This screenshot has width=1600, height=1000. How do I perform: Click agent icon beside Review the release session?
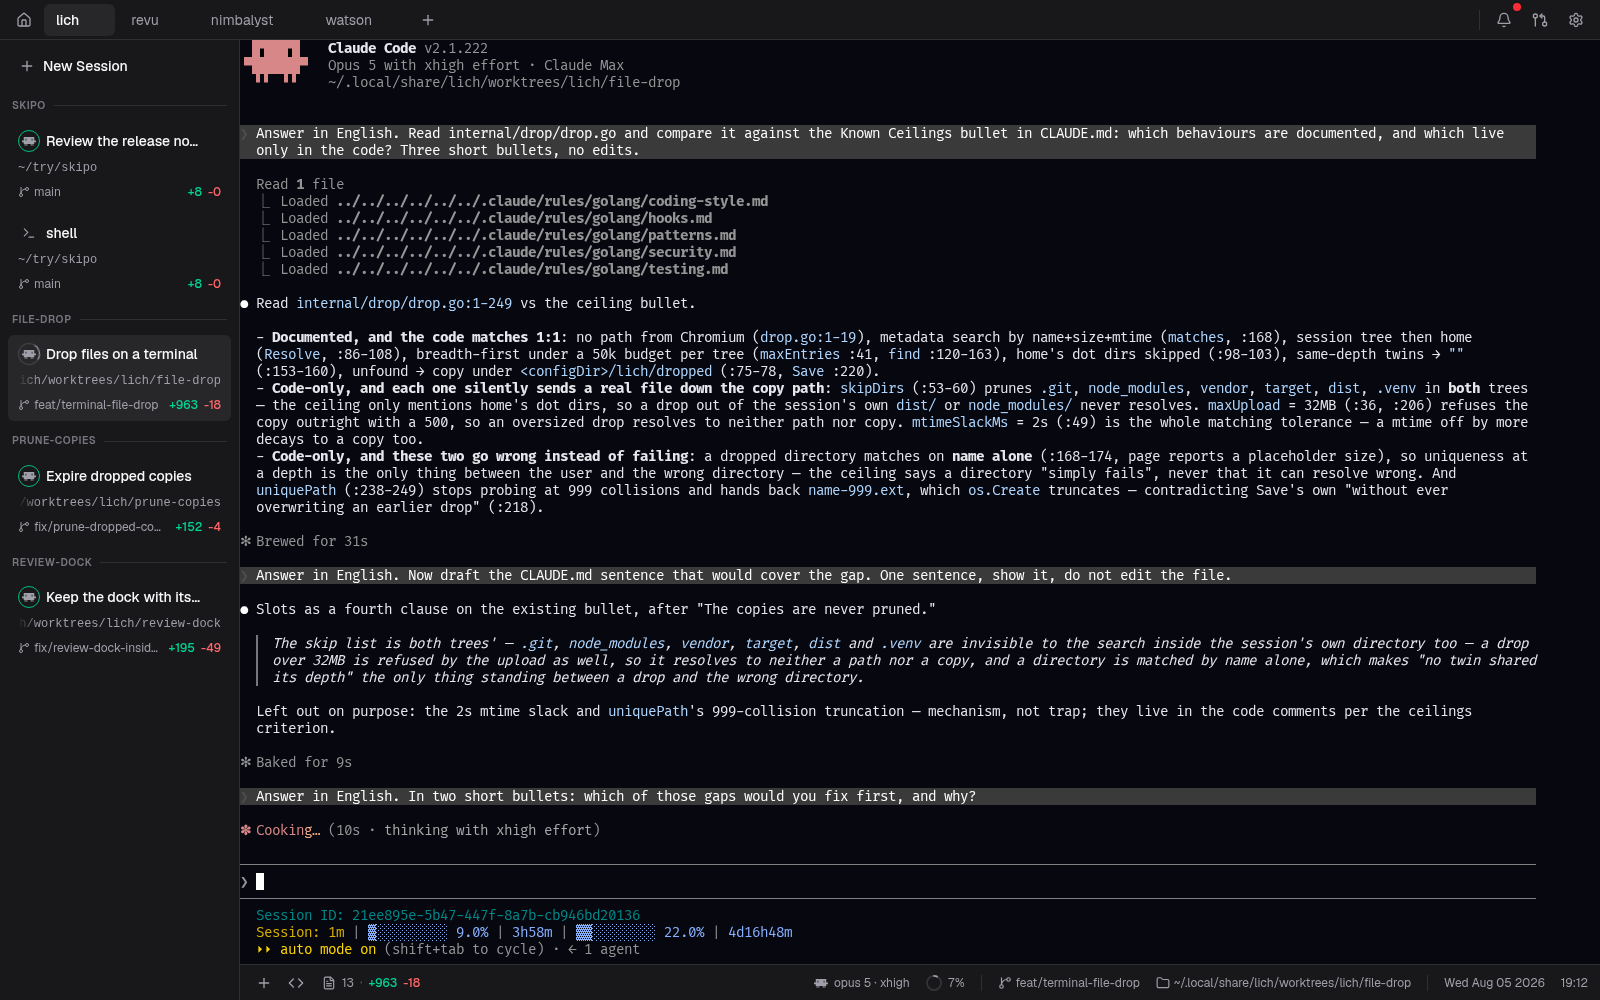click(29, 141)
